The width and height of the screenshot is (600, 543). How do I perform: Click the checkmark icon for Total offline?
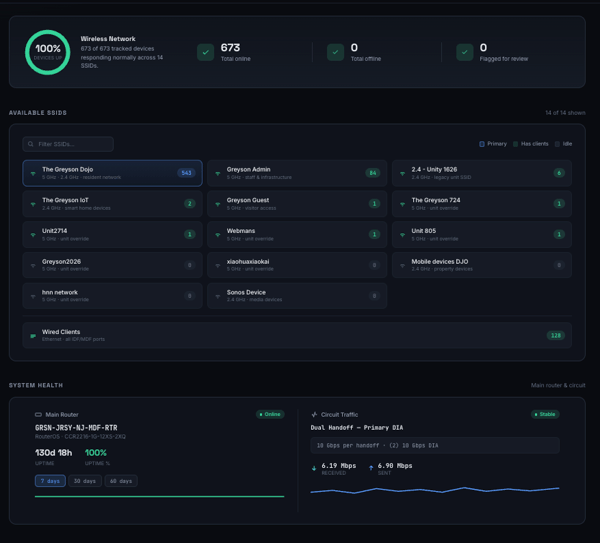point(336,52)
